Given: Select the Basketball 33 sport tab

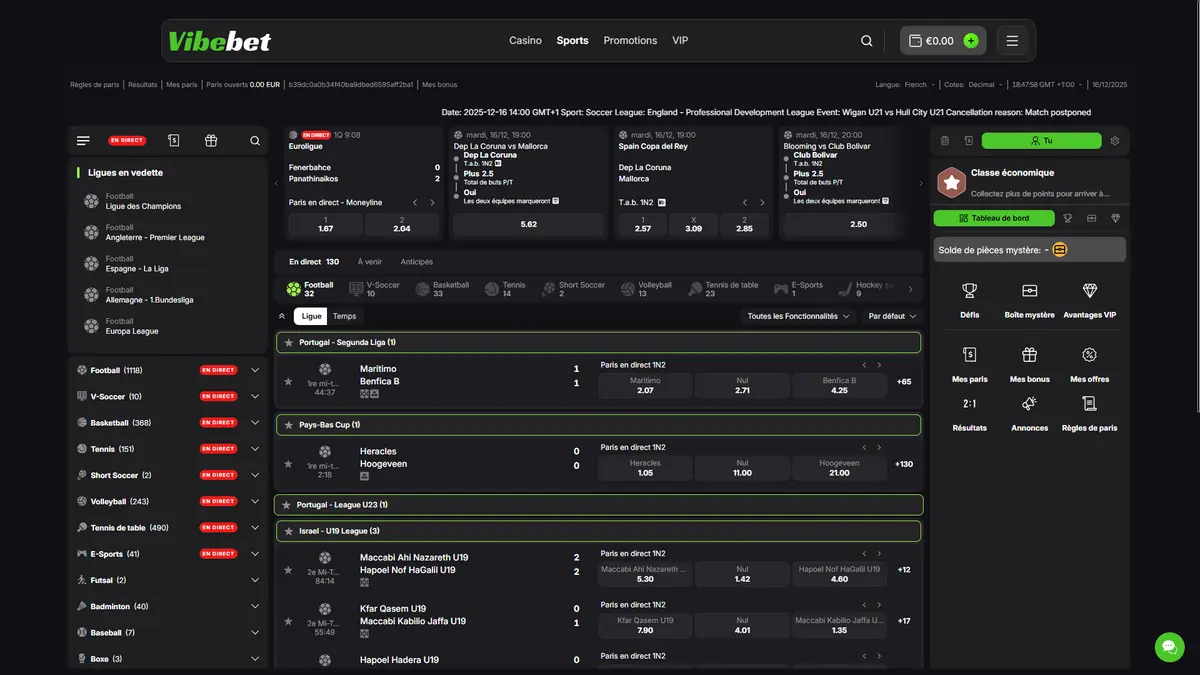Looking at the screenshot, I should [x=442, y=289].
